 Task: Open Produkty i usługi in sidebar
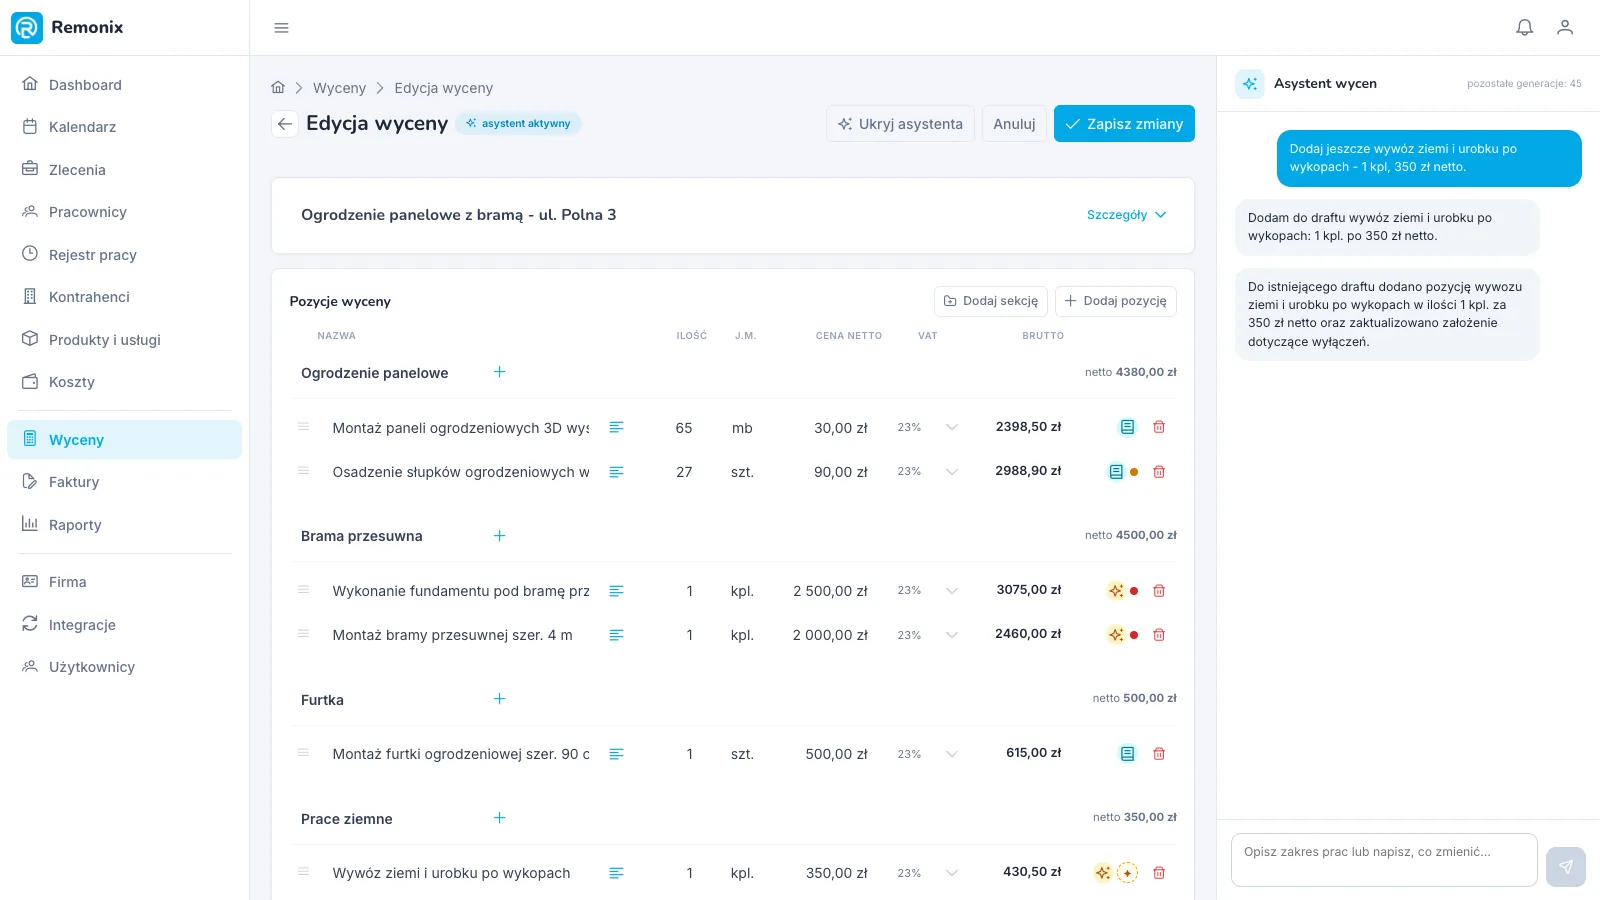[124, 340]
